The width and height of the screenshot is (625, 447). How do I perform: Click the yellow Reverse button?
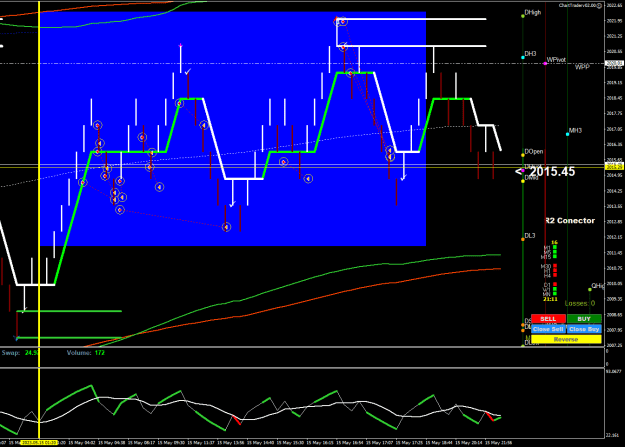566,339
